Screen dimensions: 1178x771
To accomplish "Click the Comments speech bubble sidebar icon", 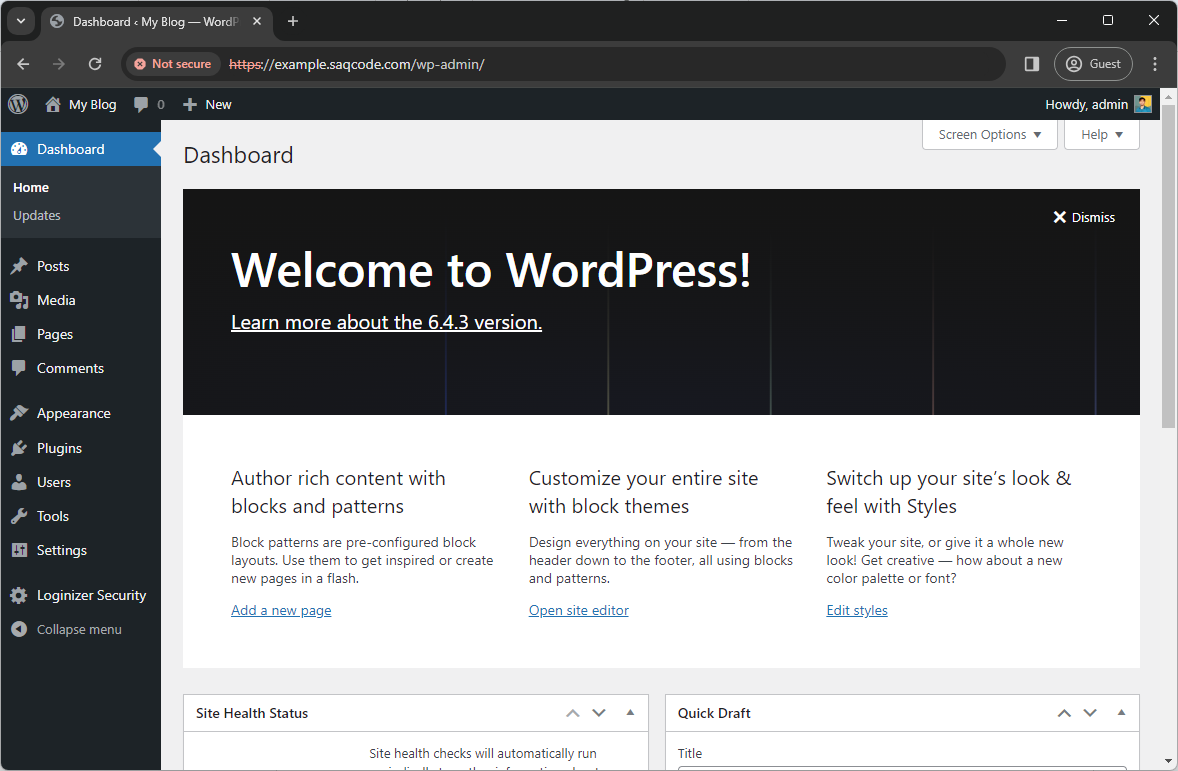I will point(20,368).
